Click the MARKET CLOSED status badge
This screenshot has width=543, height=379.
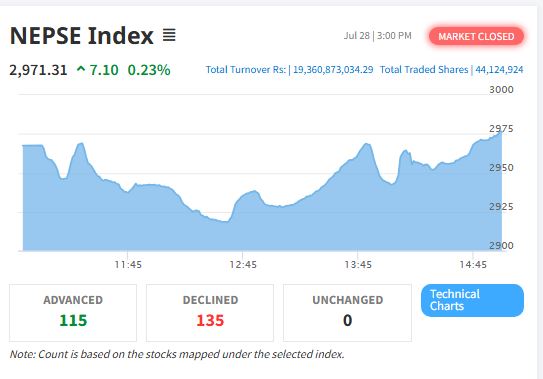(476, 36)
